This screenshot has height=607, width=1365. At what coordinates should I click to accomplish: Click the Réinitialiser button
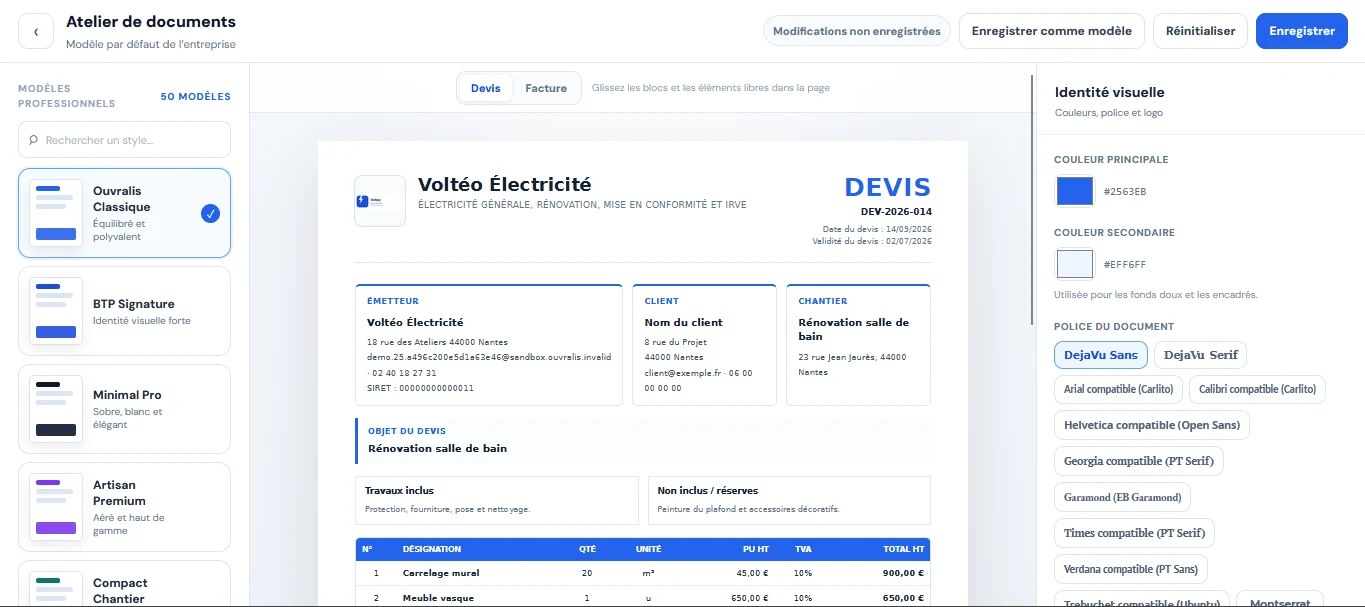[1200, 31]
